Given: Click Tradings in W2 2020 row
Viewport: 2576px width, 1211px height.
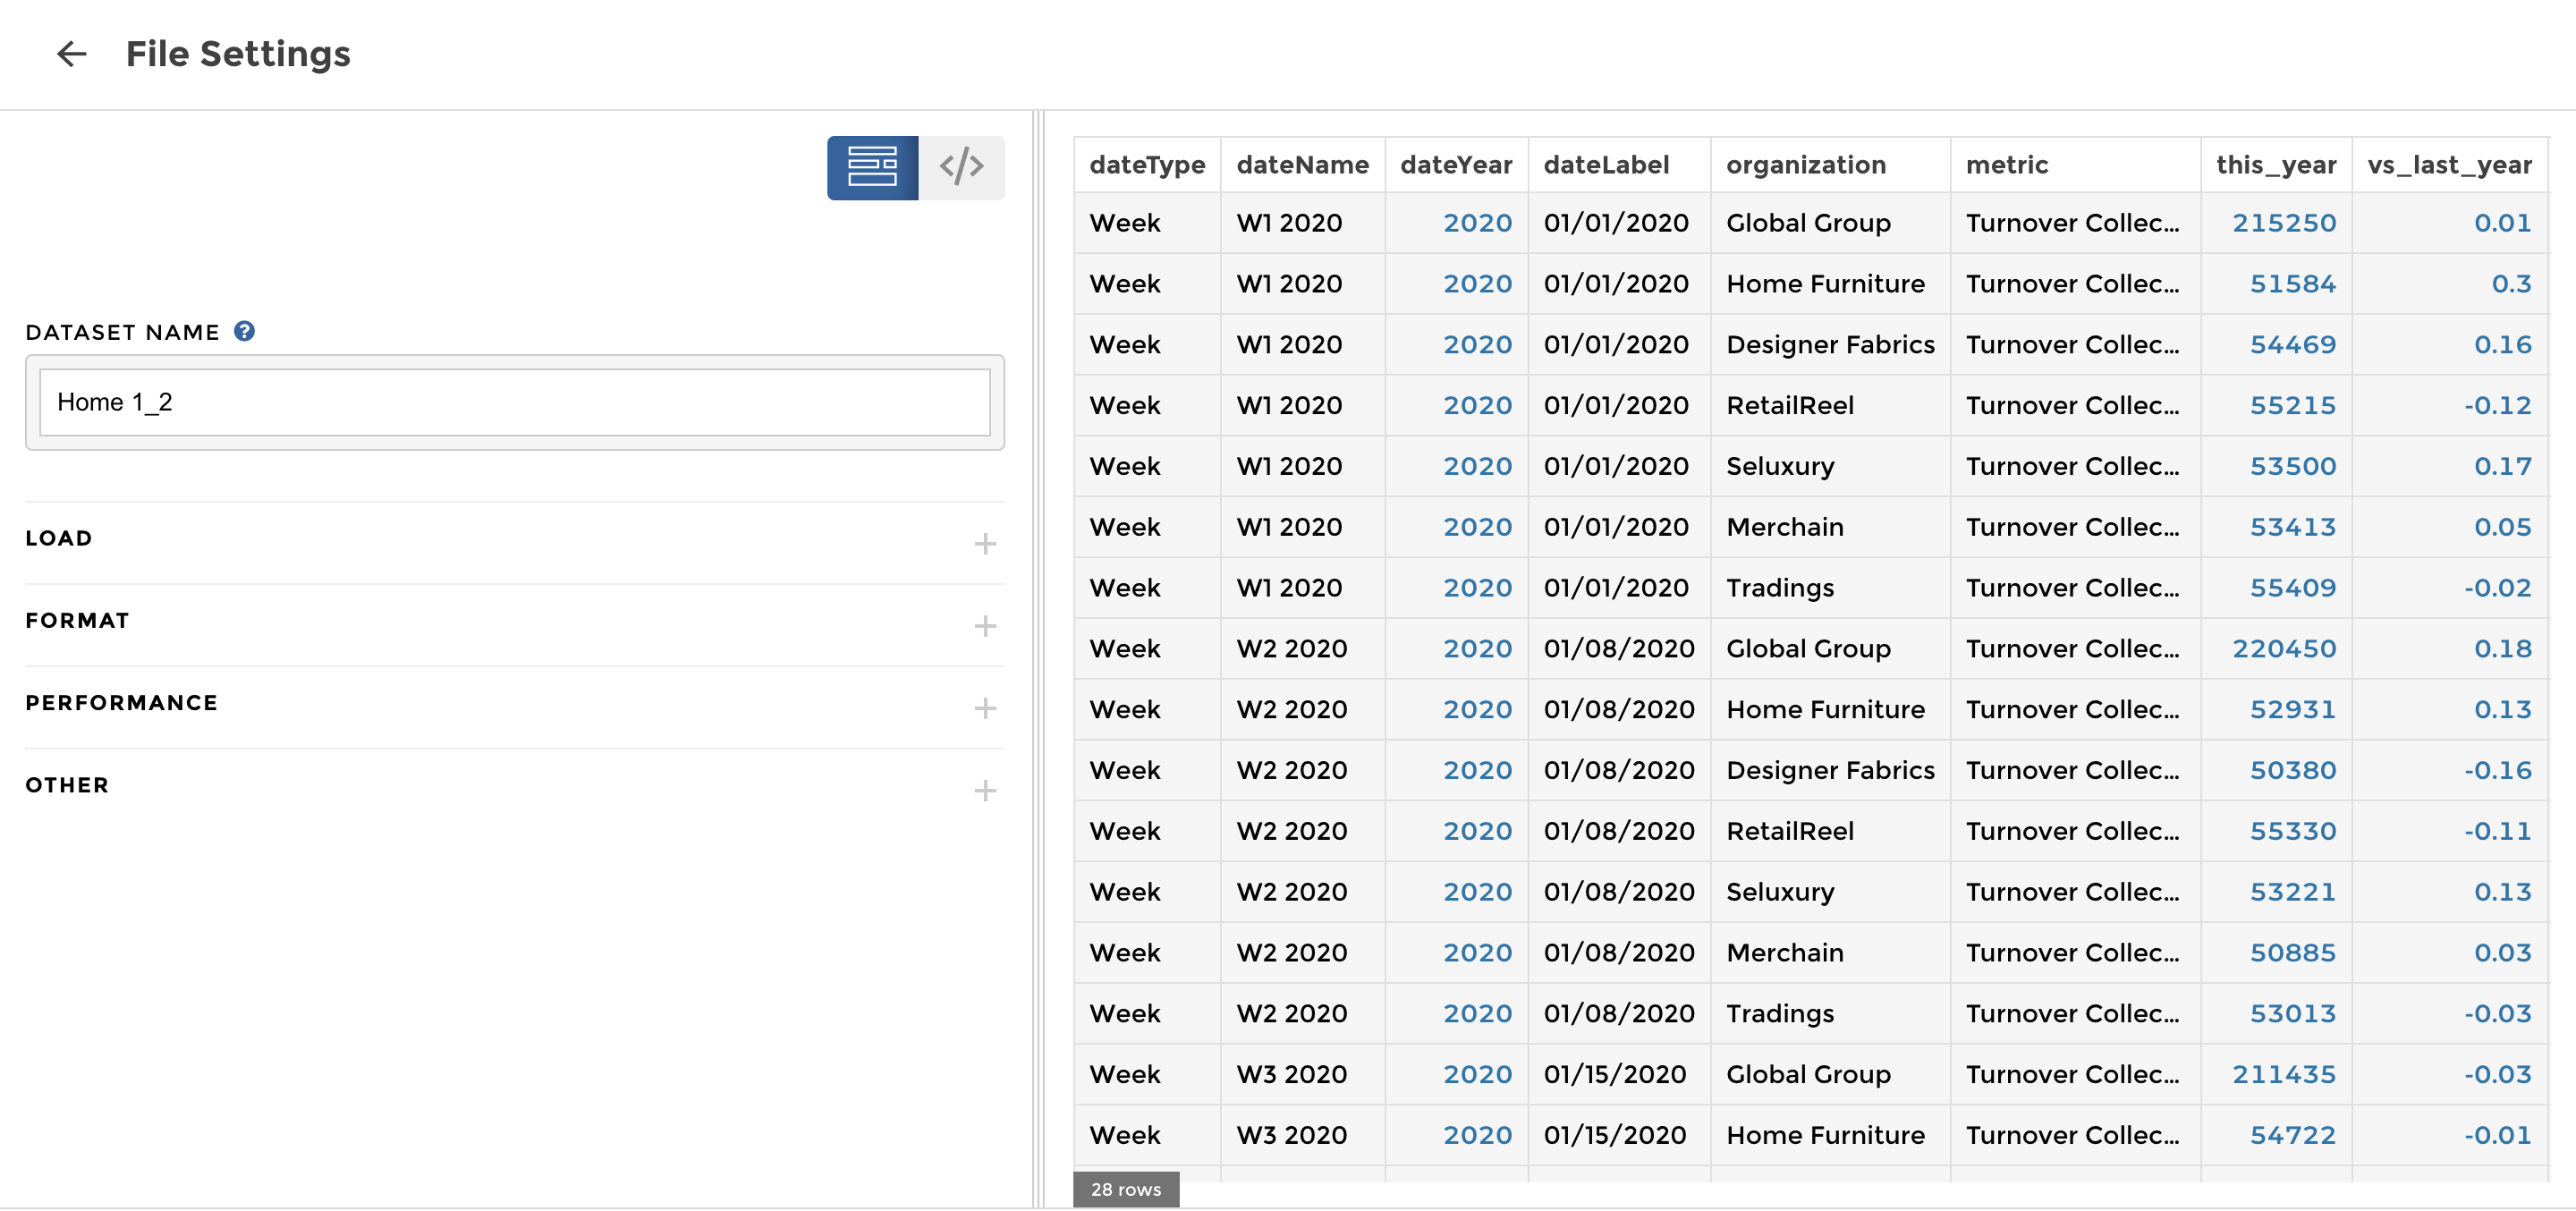Looking at the screenshot, I should (x=1780, y=1014).
